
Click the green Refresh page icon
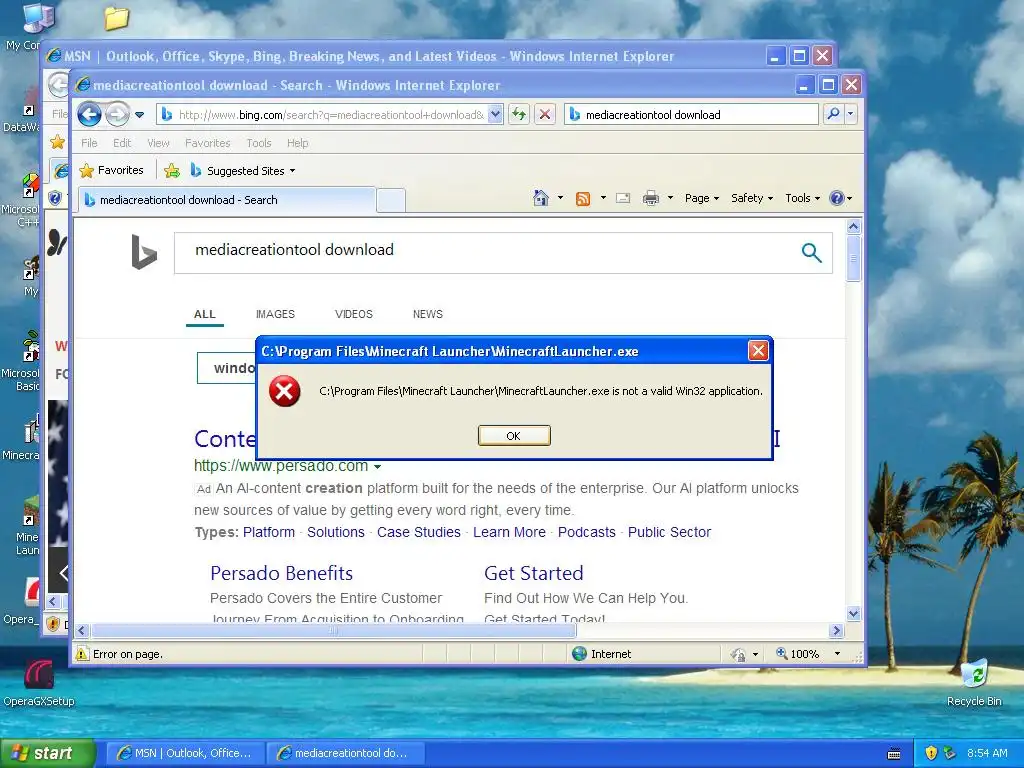519,115
